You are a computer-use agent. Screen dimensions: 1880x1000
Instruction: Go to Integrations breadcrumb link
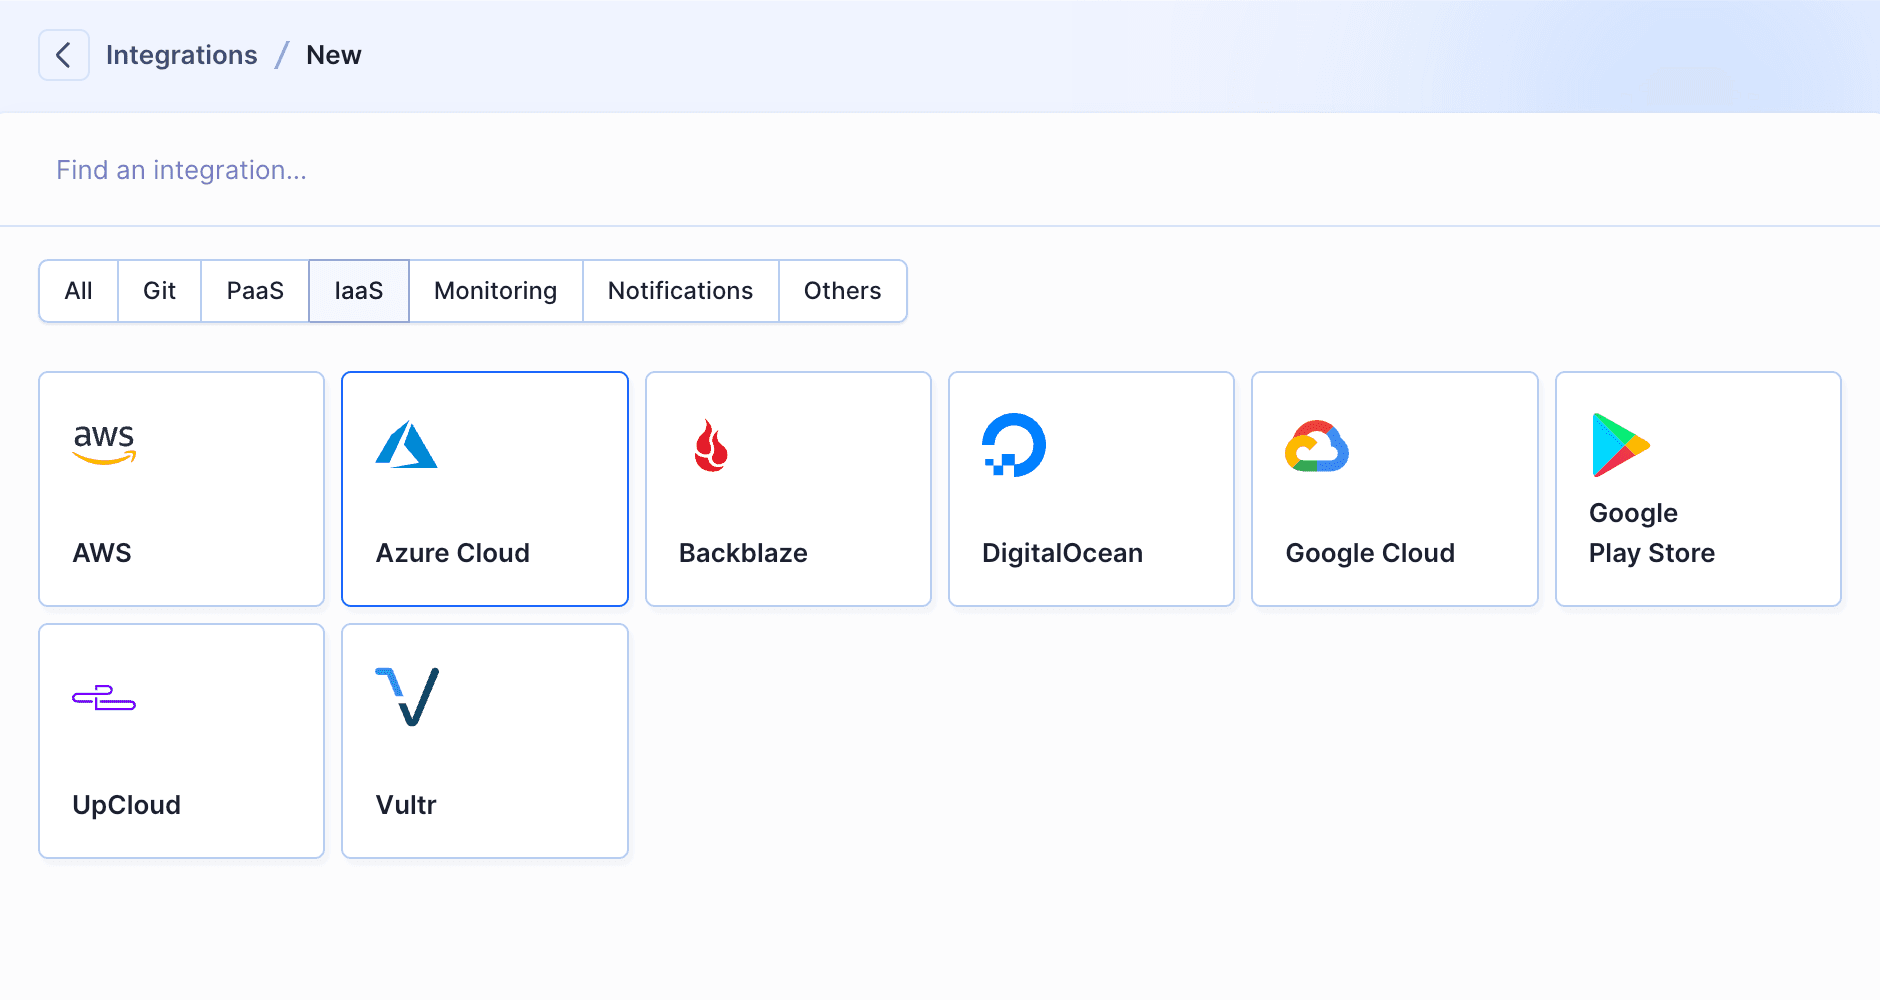181,55
